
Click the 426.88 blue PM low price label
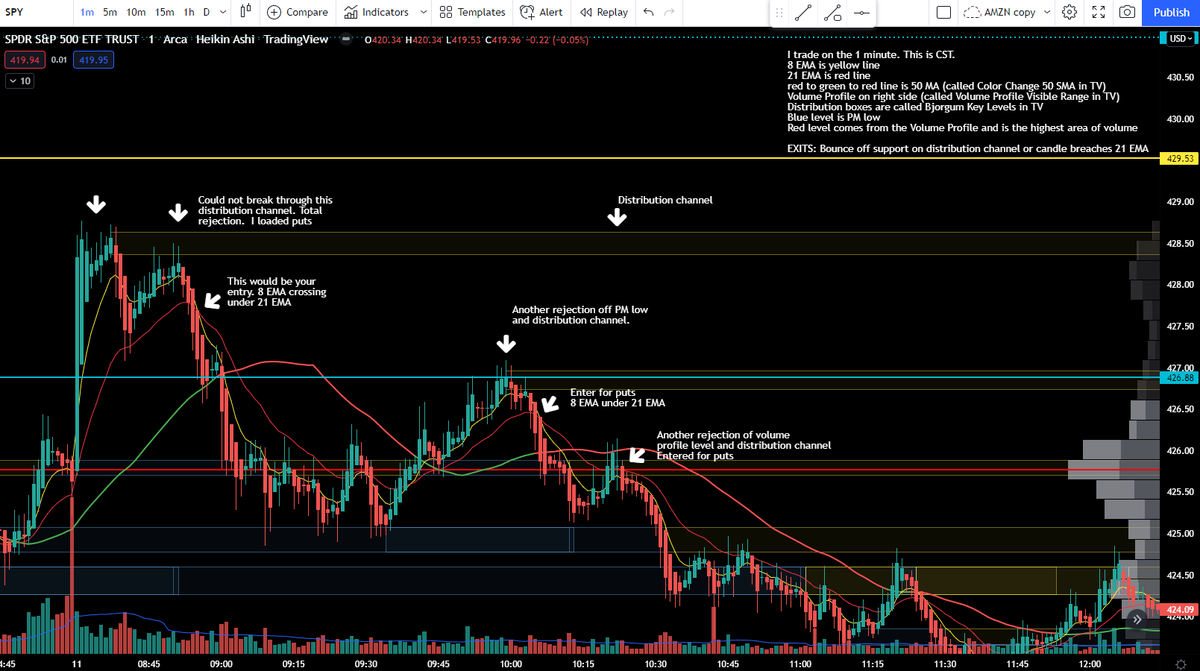[x=1178, y=377]
